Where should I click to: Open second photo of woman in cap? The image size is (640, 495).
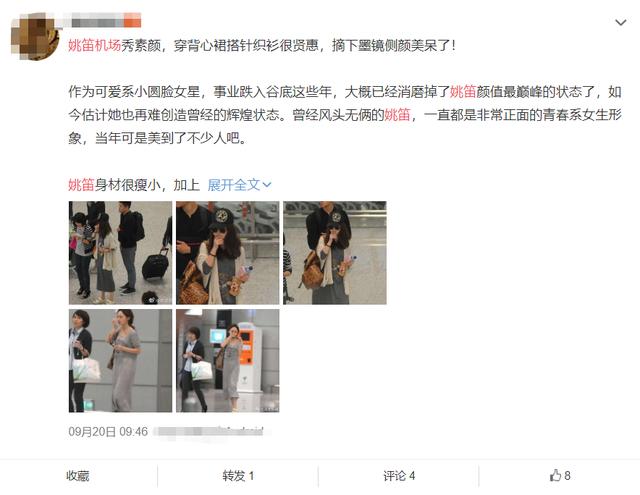[x=228, y=253]
